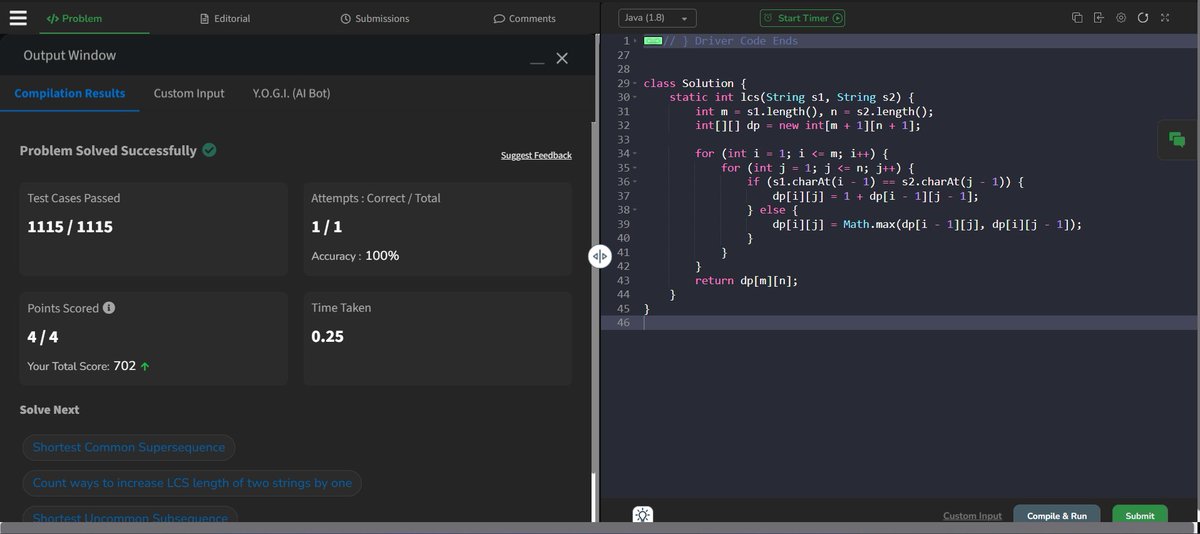Switch to the Problem tab
Image resolution: width=1200 pixels, height=534 pixels.
[75, 18]
